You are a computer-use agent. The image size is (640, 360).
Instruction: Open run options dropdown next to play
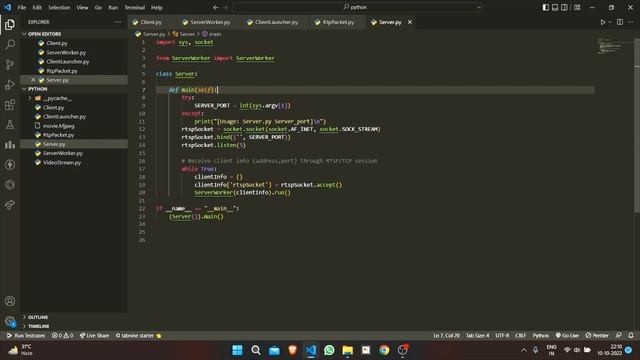pyautogui.click(x=610, y=22)
